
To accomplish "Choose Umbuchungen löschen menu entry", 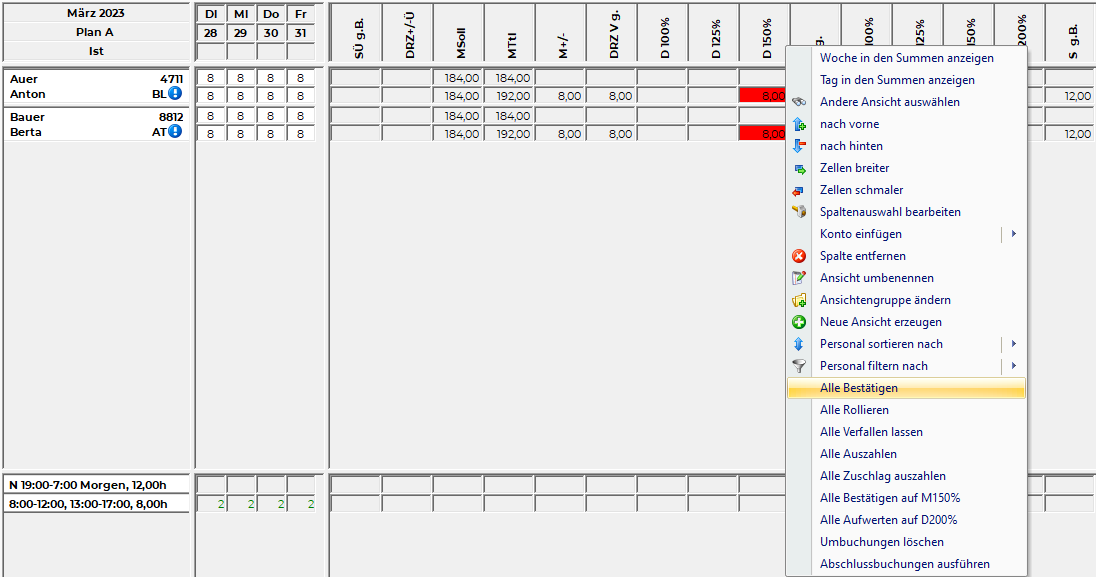I will pyautogui.click(x=881, y=542).
